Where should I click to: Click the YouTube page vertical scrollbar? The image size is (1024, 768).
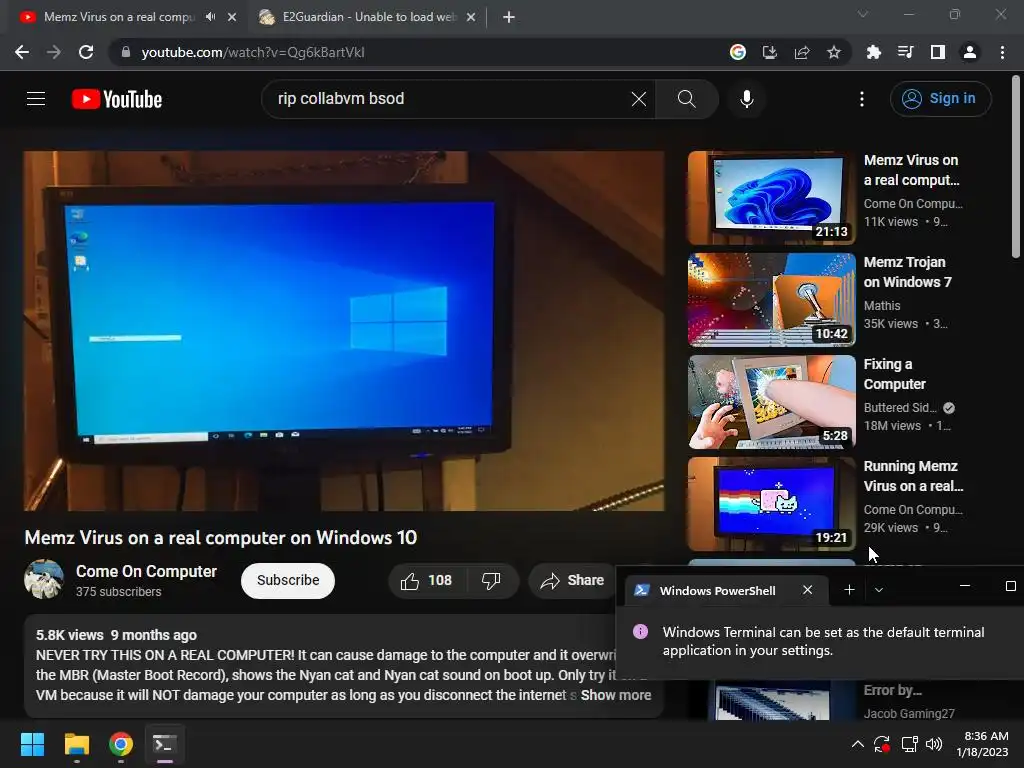coord(1016,167)
